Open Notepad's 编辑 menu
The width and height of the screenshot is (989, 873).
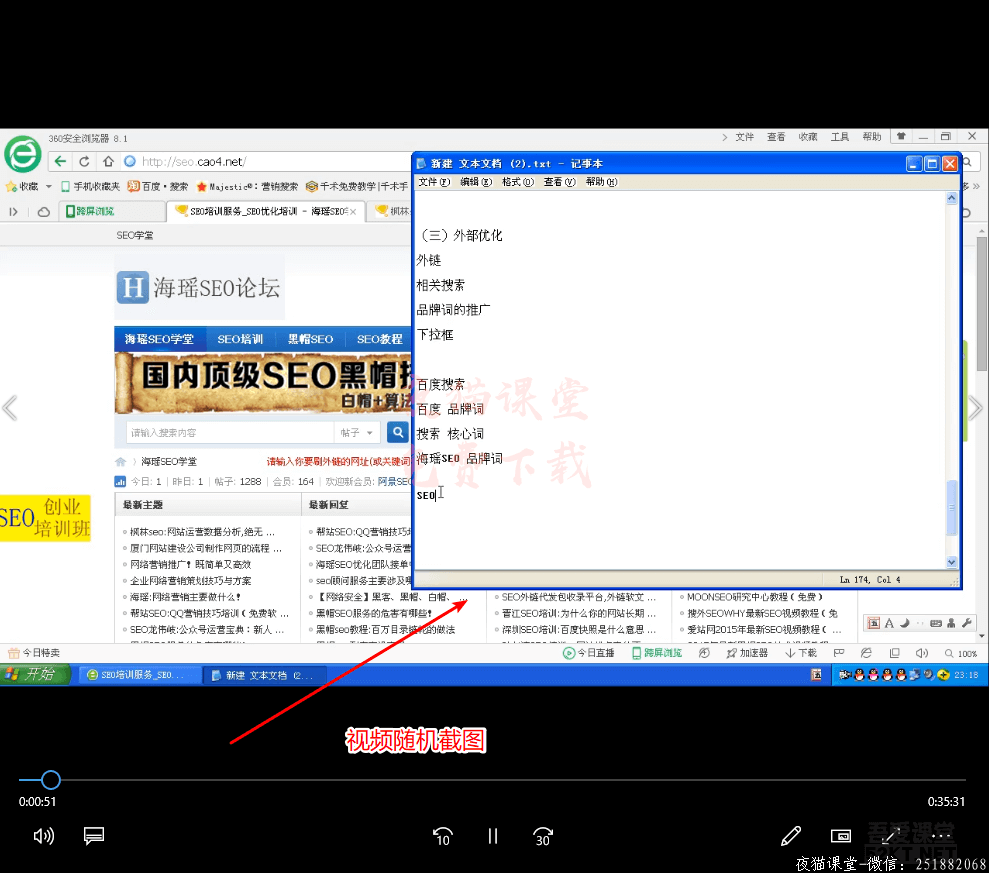(476, 182)
